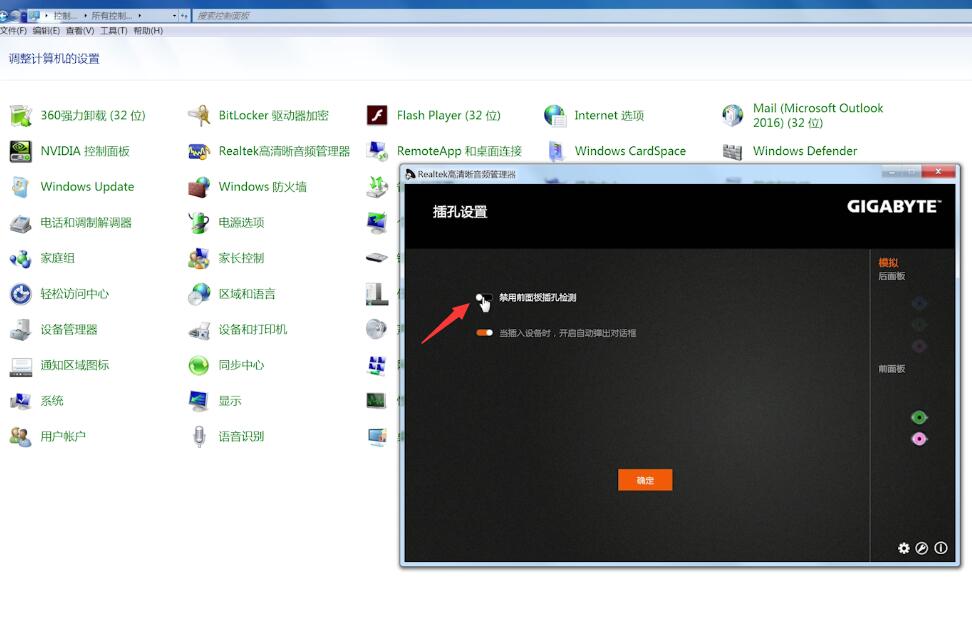Viewport: 972px width, 642px height.
Task: Open 轻松访问中心 icon
Action: click(x=20, y=294)
